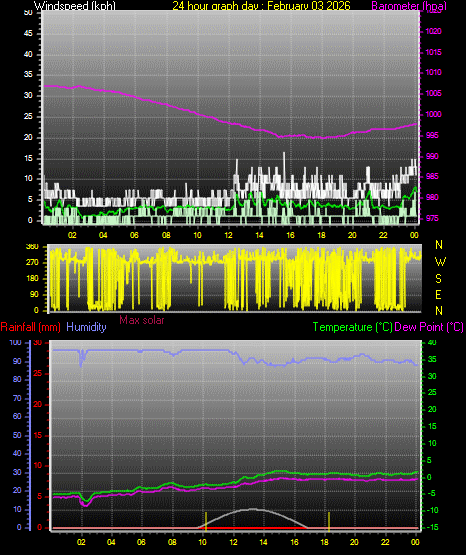Click '990' on the Barometer axis

(432, 156)
